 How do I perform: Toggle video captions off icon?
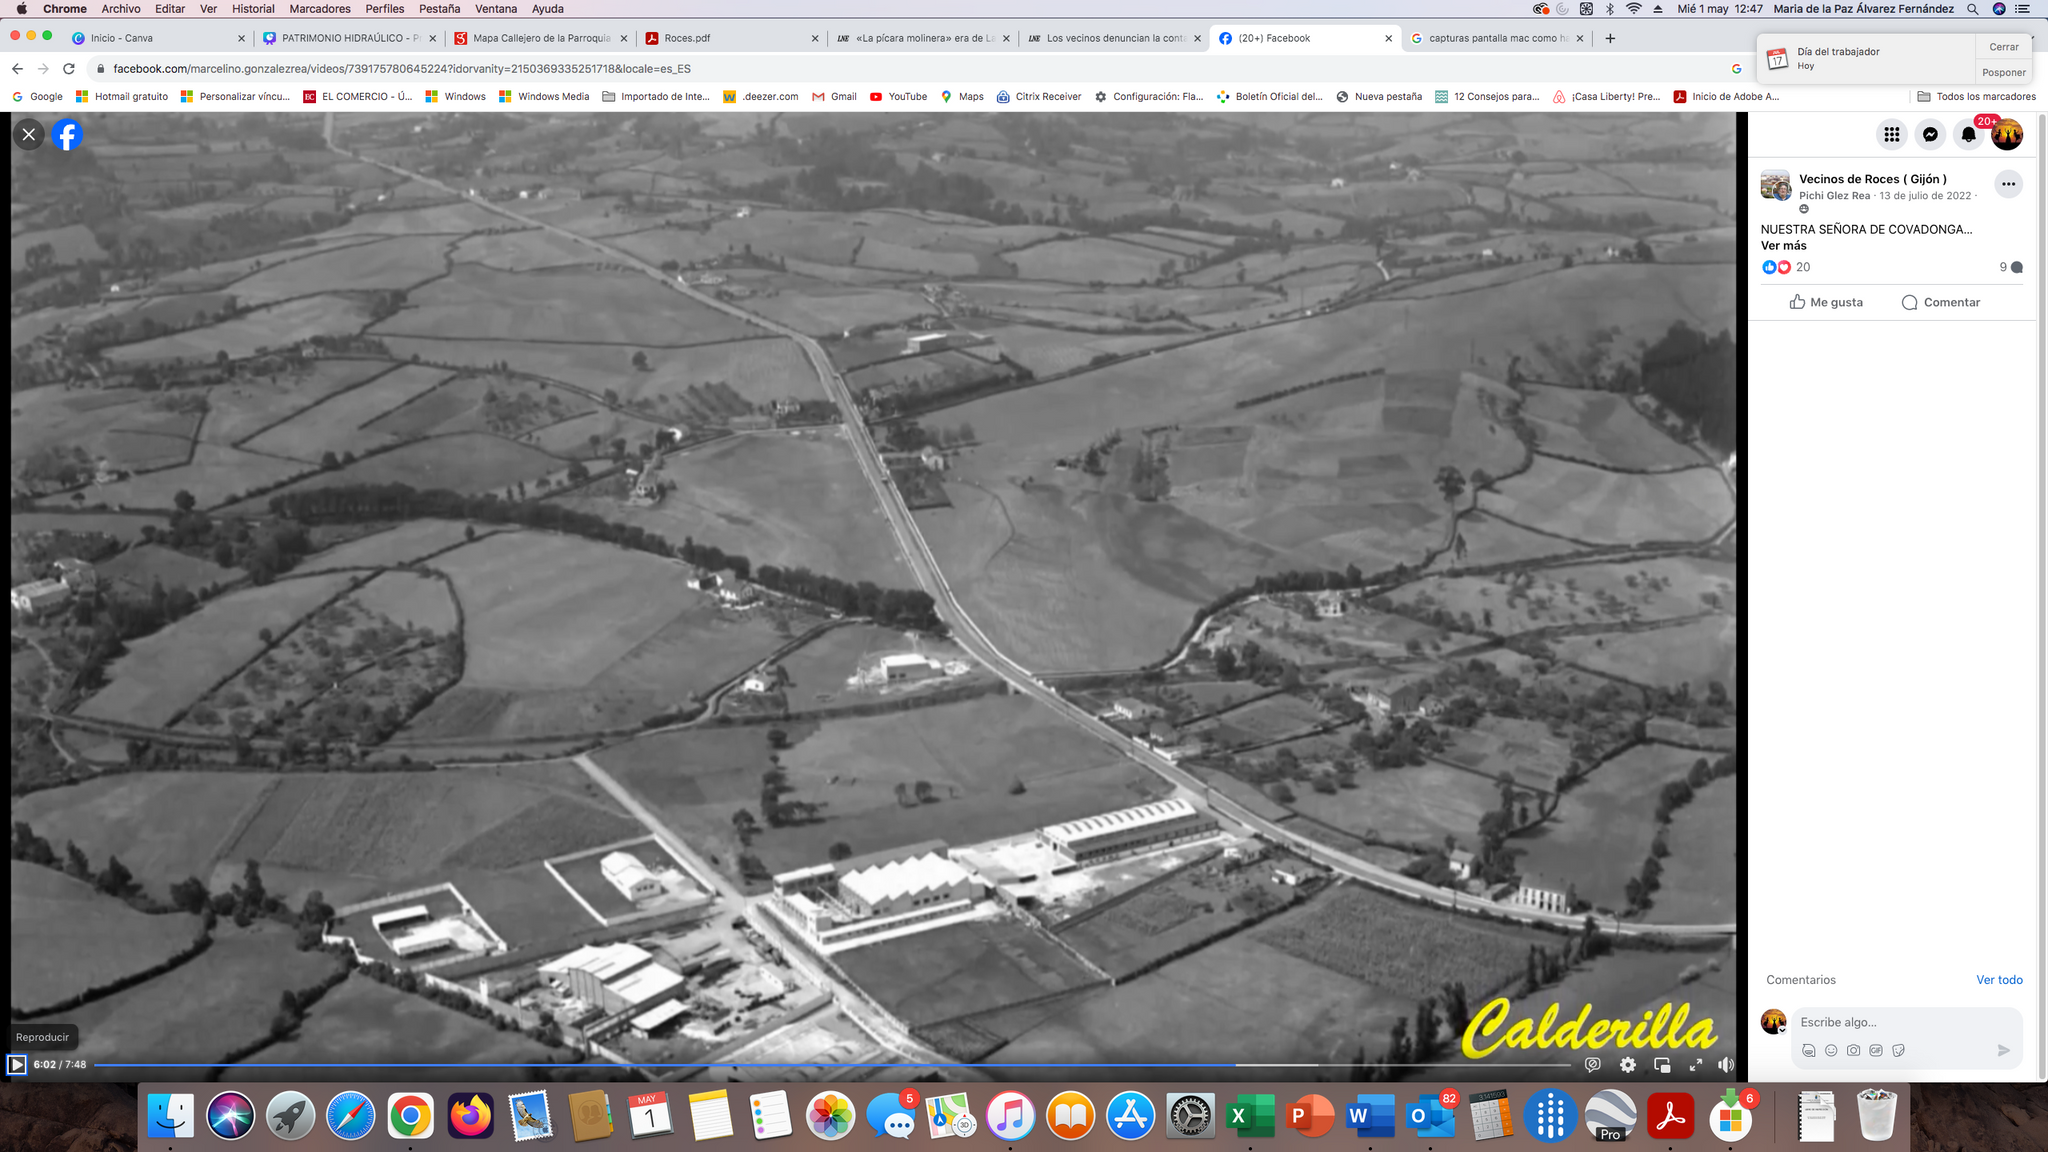(x=1593, y=1065)
